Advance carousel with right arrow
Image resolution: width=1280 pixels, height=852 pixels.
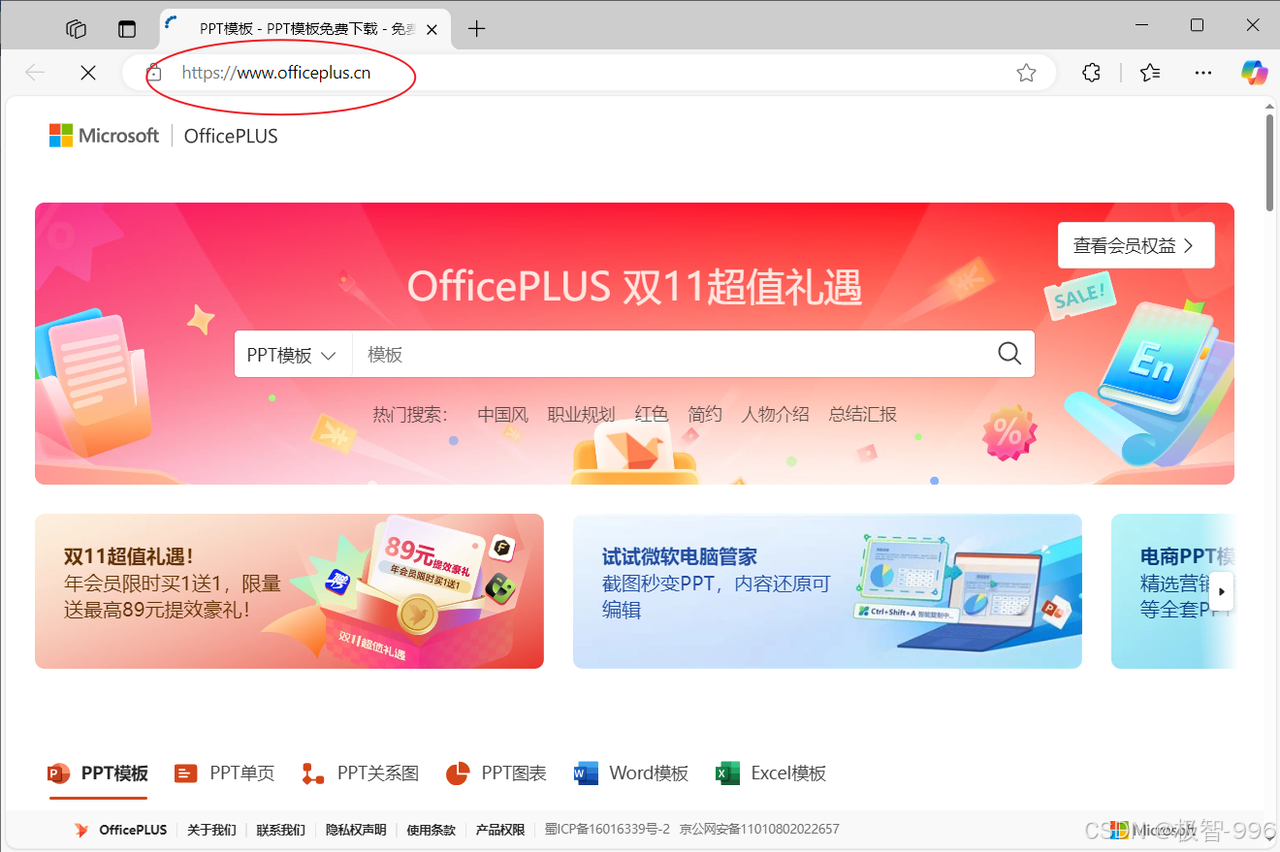1221,591
